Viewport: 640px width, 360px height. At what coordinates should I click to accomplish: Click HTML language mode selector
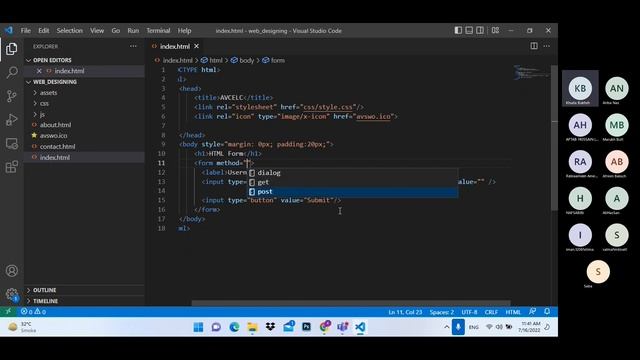[513, 312]
